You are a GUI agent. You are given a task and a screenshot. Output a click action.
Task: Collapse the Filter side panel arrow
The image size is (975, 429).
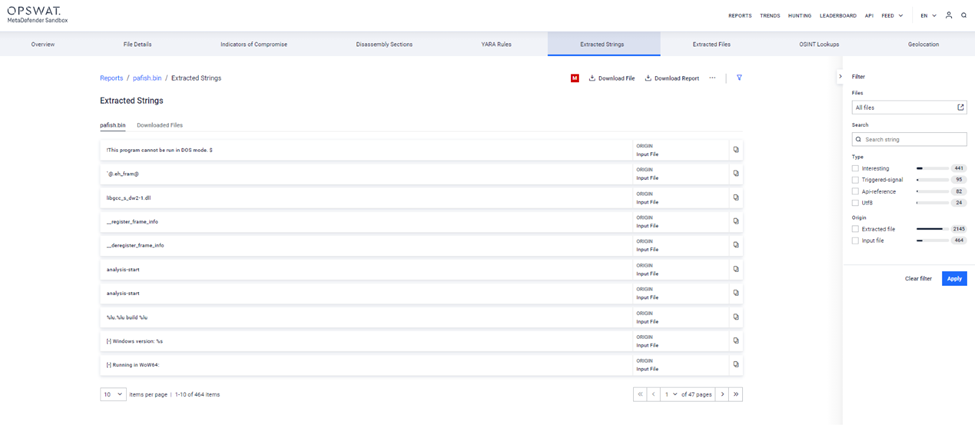click(840, 76)
